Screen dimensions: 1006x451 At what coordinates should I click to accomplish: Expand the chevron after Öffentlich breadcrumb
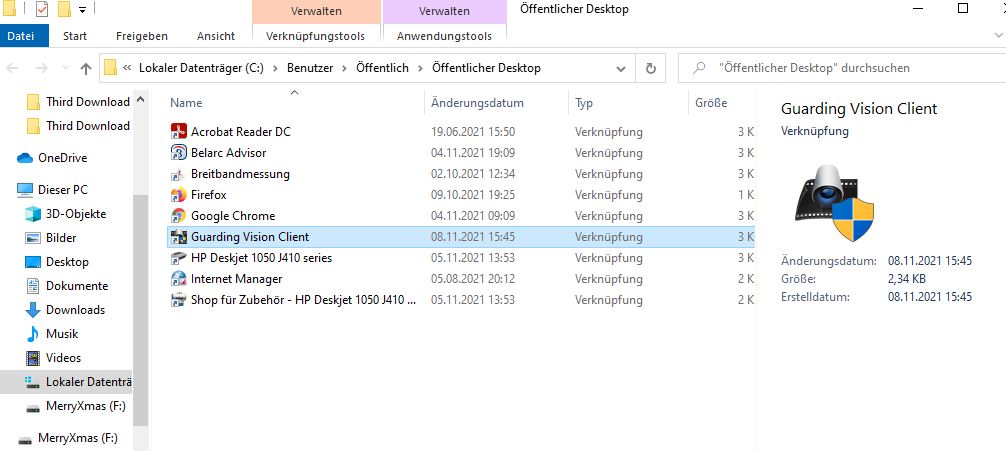(x=420, y=68)
